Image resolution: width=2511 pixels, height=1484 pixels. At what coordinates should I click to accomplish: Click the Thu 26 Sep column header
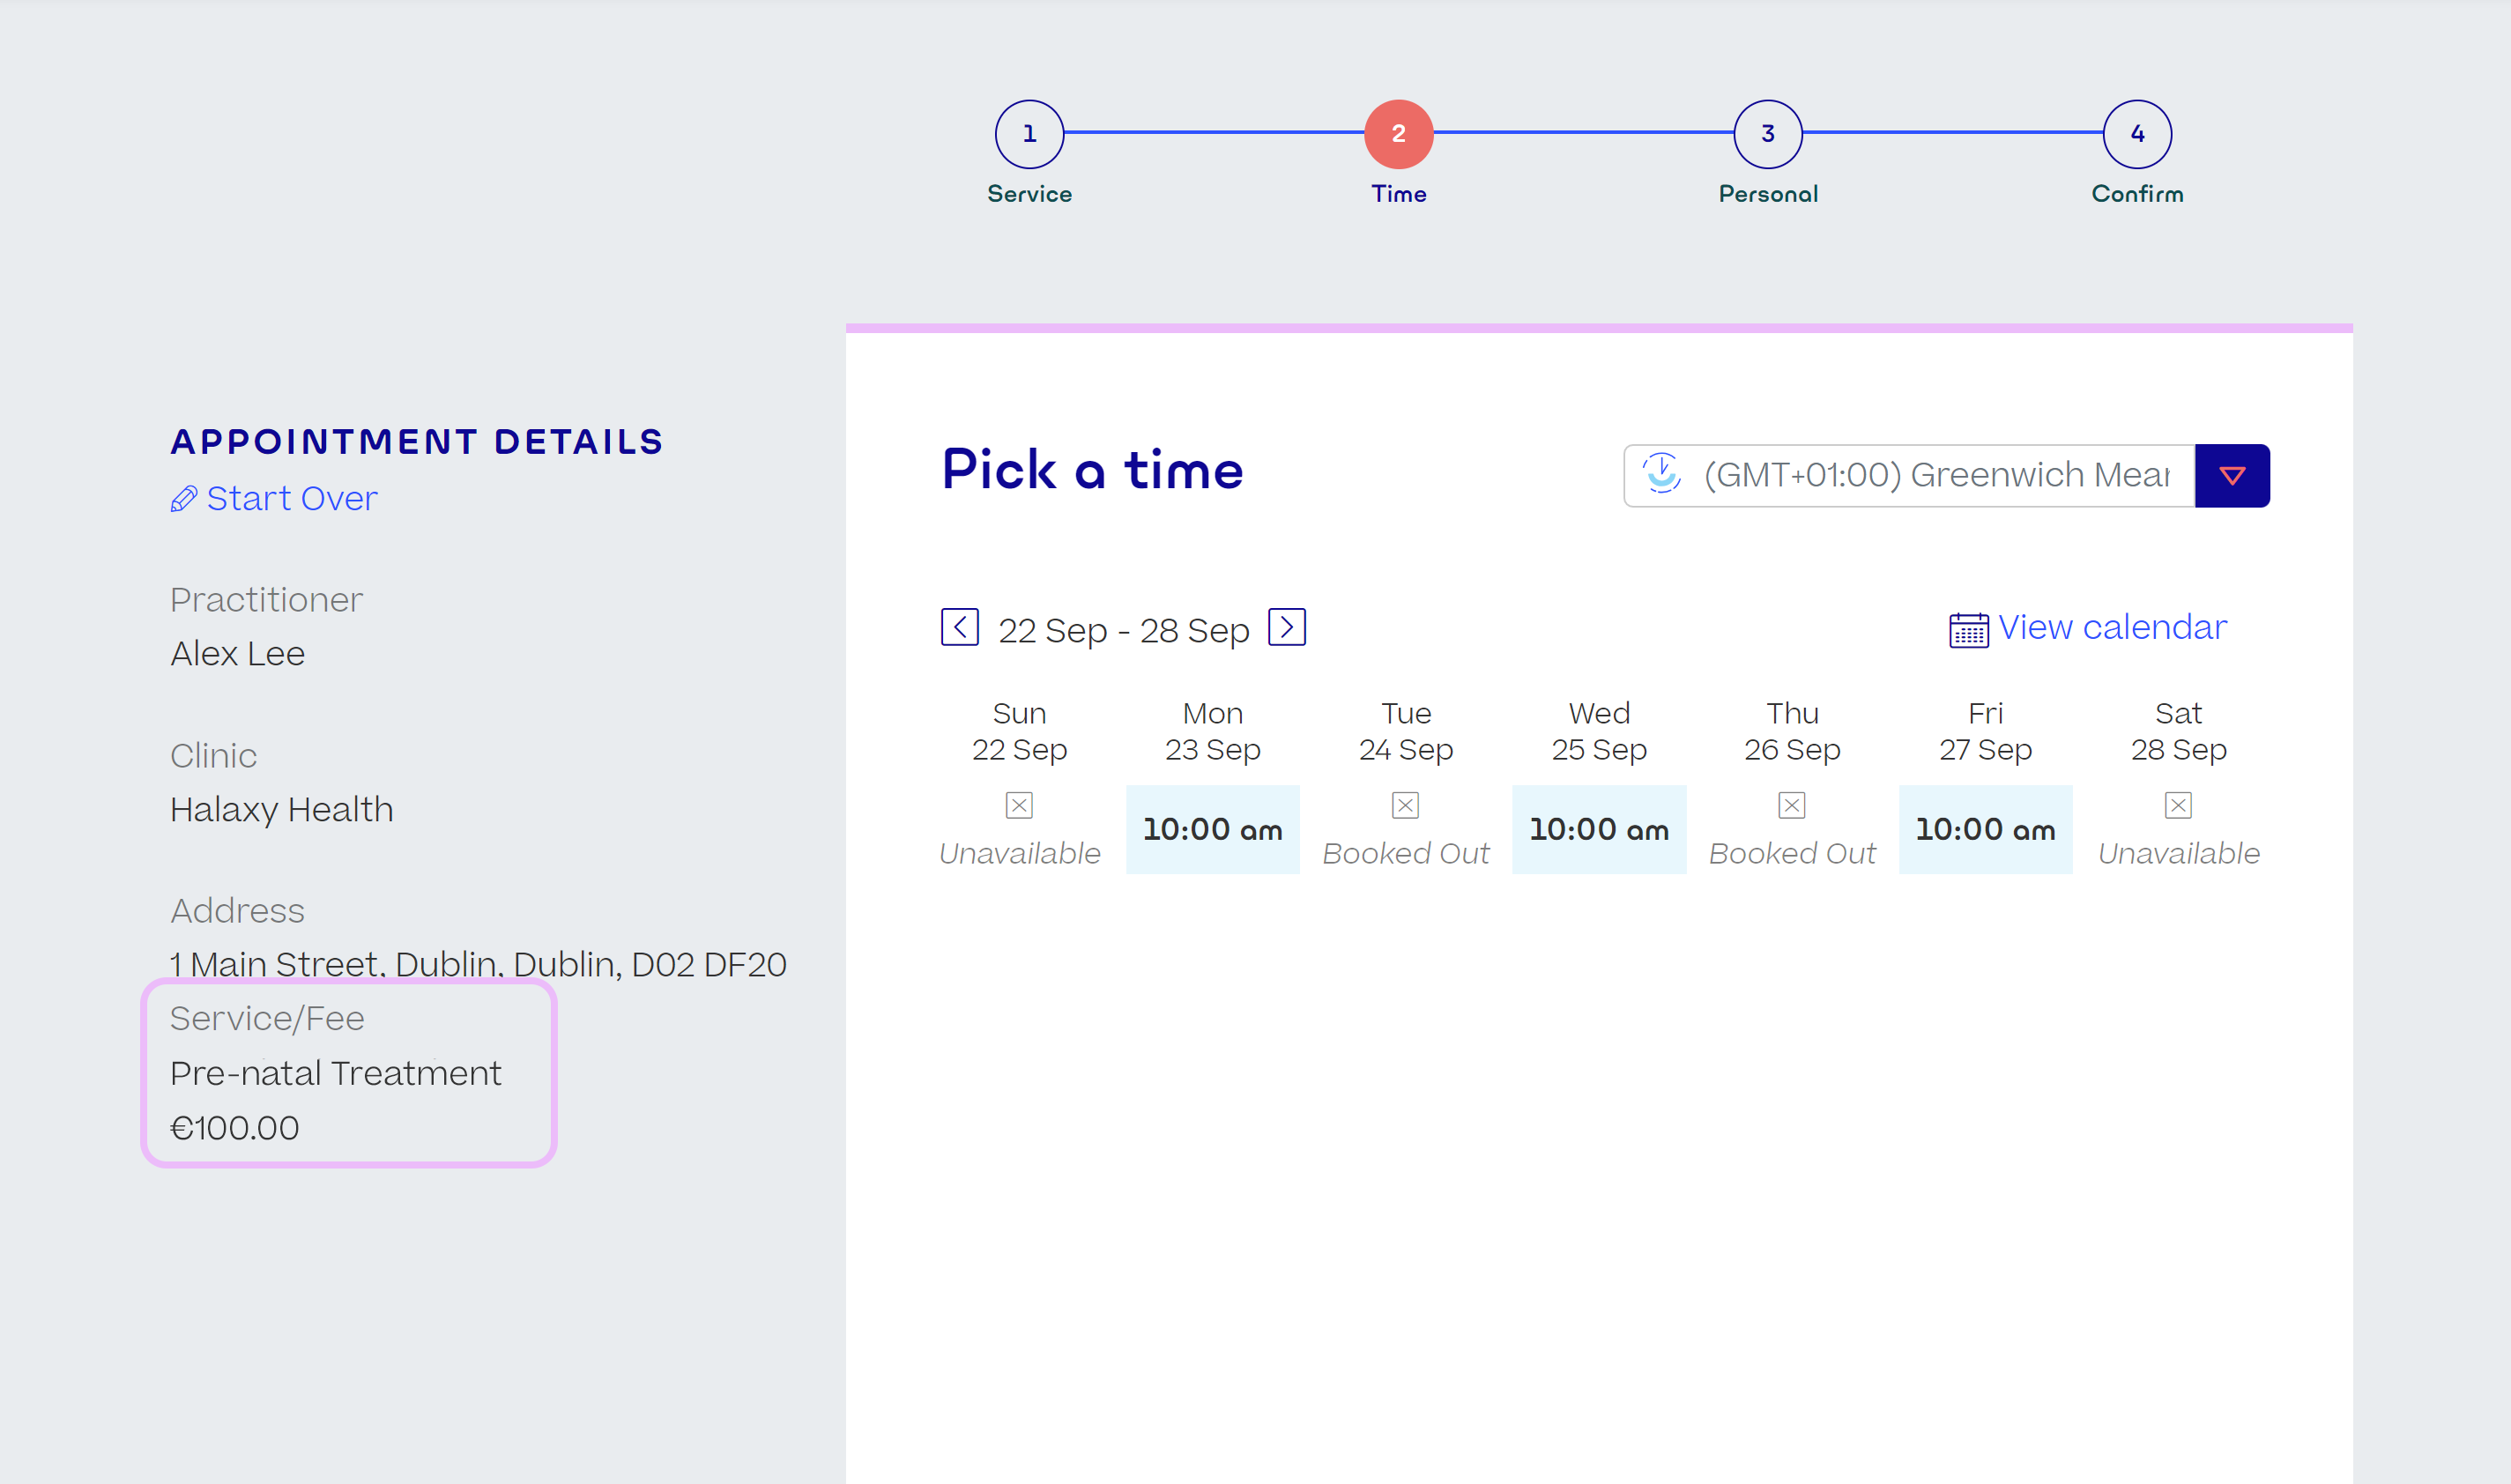point(1791,731)
